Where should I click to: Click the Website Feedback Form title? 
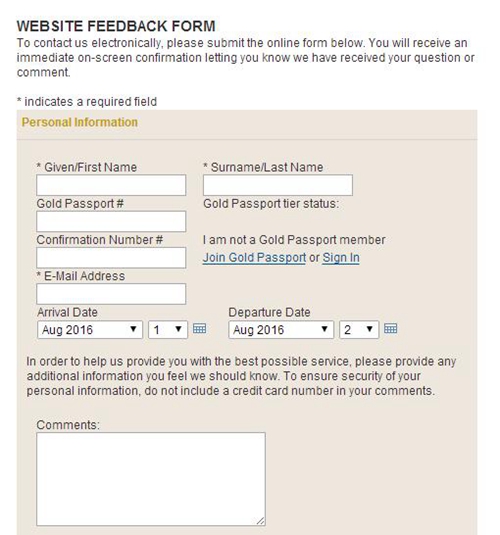click(116, 26)
